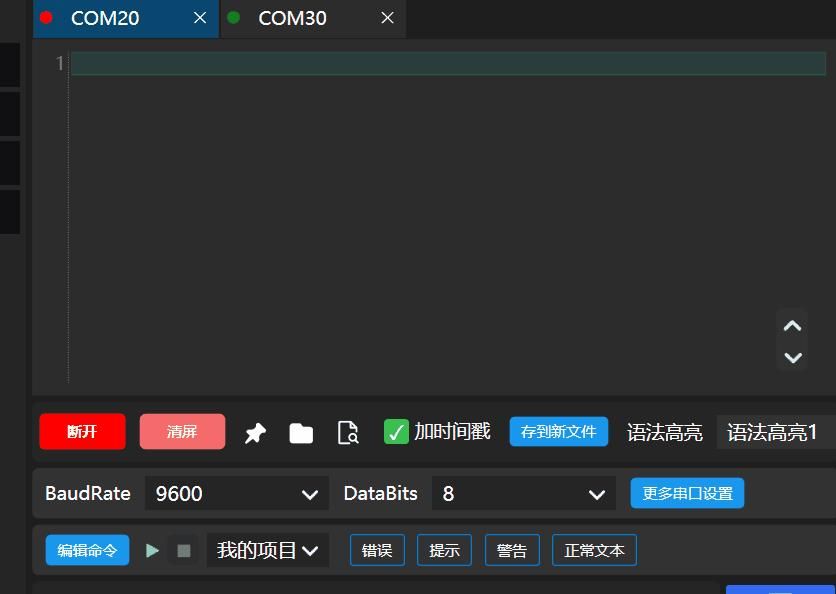Screen dimensions: 836x594
Task: Click line 1 in the terminal output area
Action: point(447,64)
